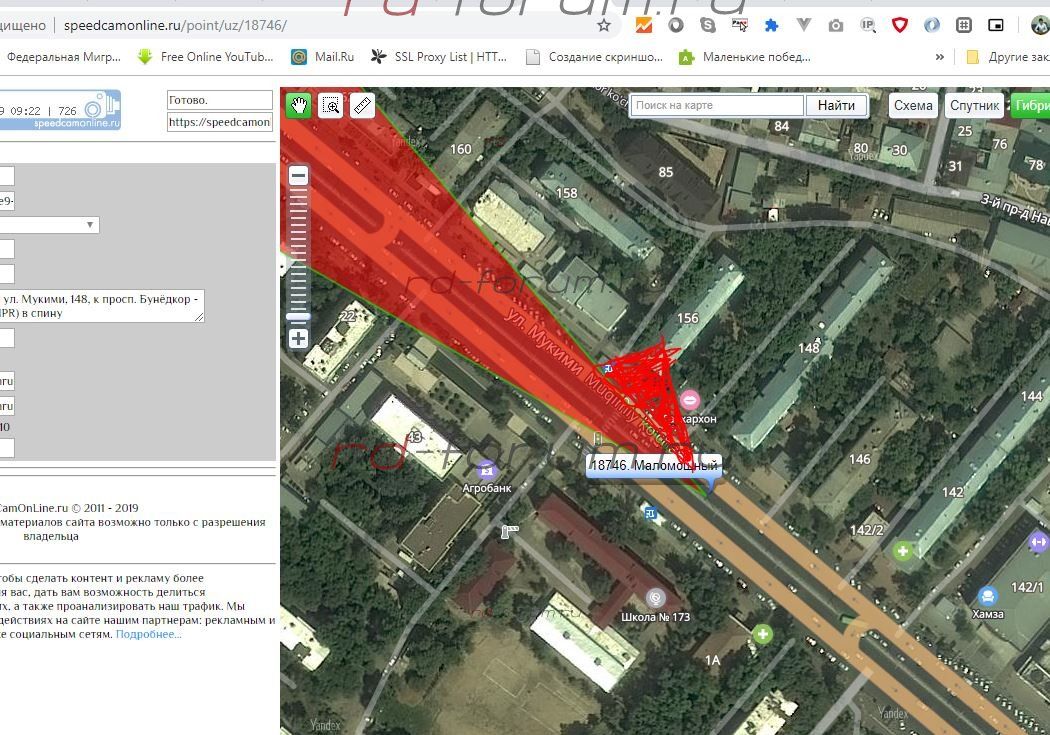This screenshot has height=735, width=1050.
Task: Open the Skype browser extension
Action: (708, 25)
